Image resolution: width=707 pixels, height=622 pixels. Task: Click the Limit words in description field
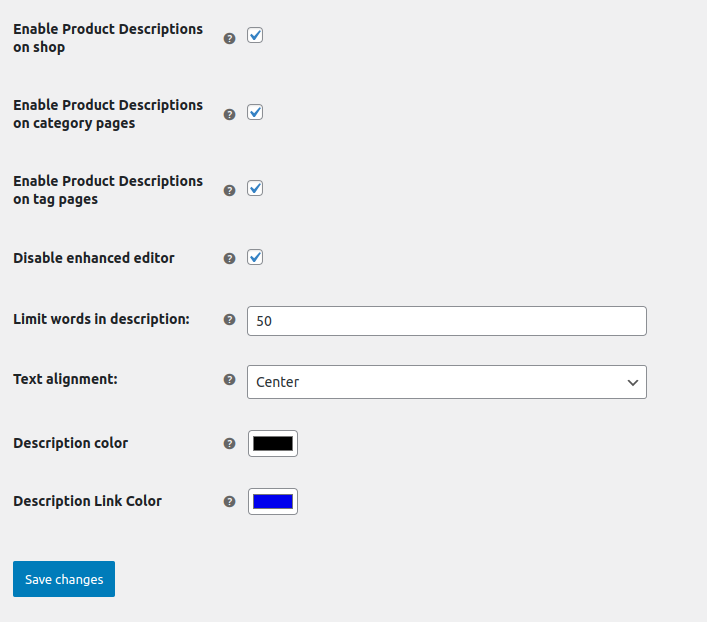[446, 321]
